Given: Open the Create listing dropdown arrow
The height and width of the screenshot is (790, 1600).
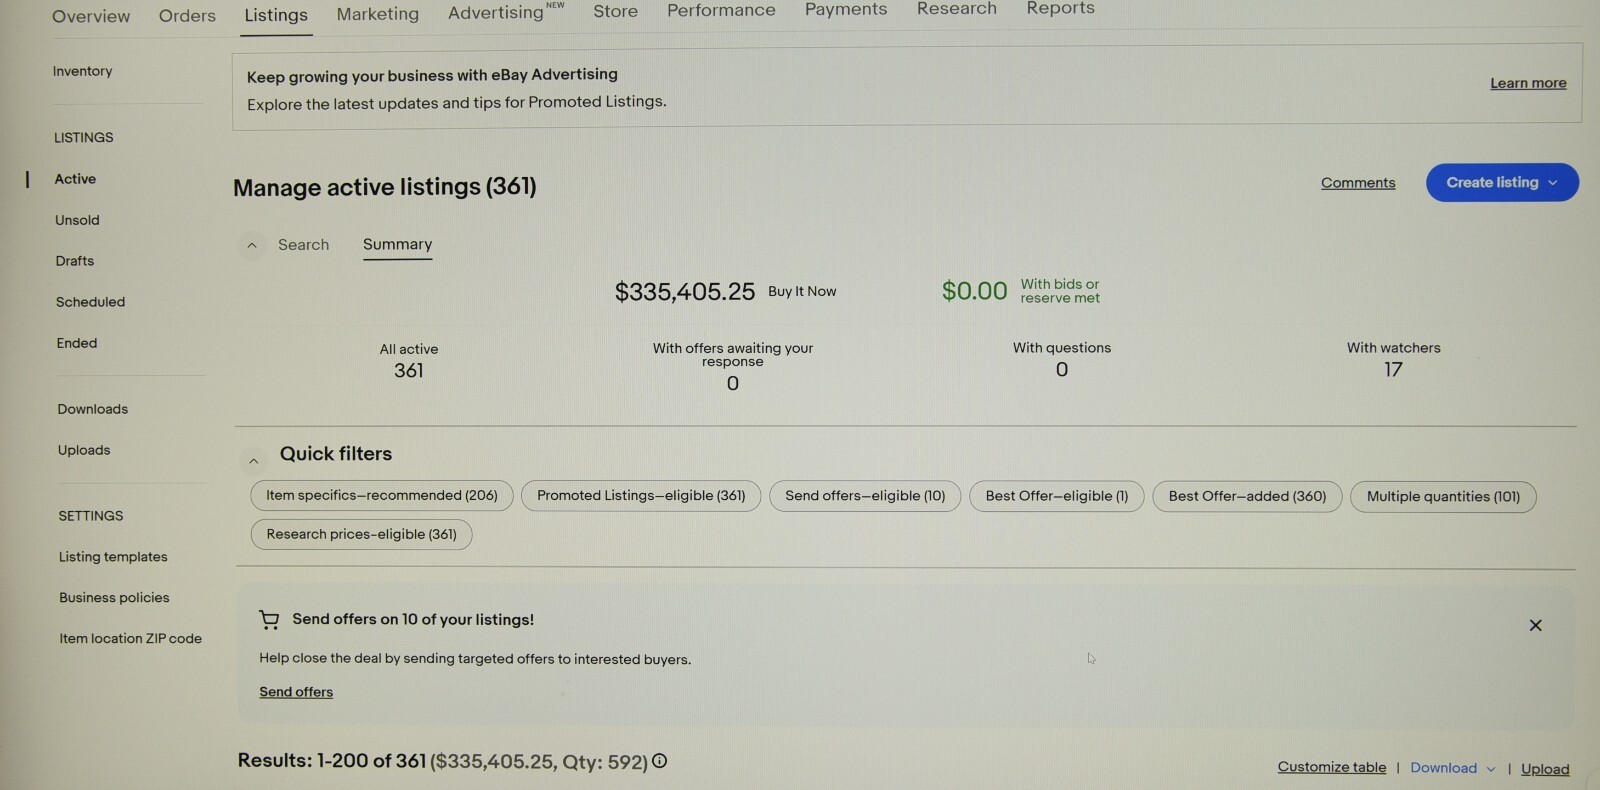Looking at the screenshot, I should click(x=1553, y=183).
